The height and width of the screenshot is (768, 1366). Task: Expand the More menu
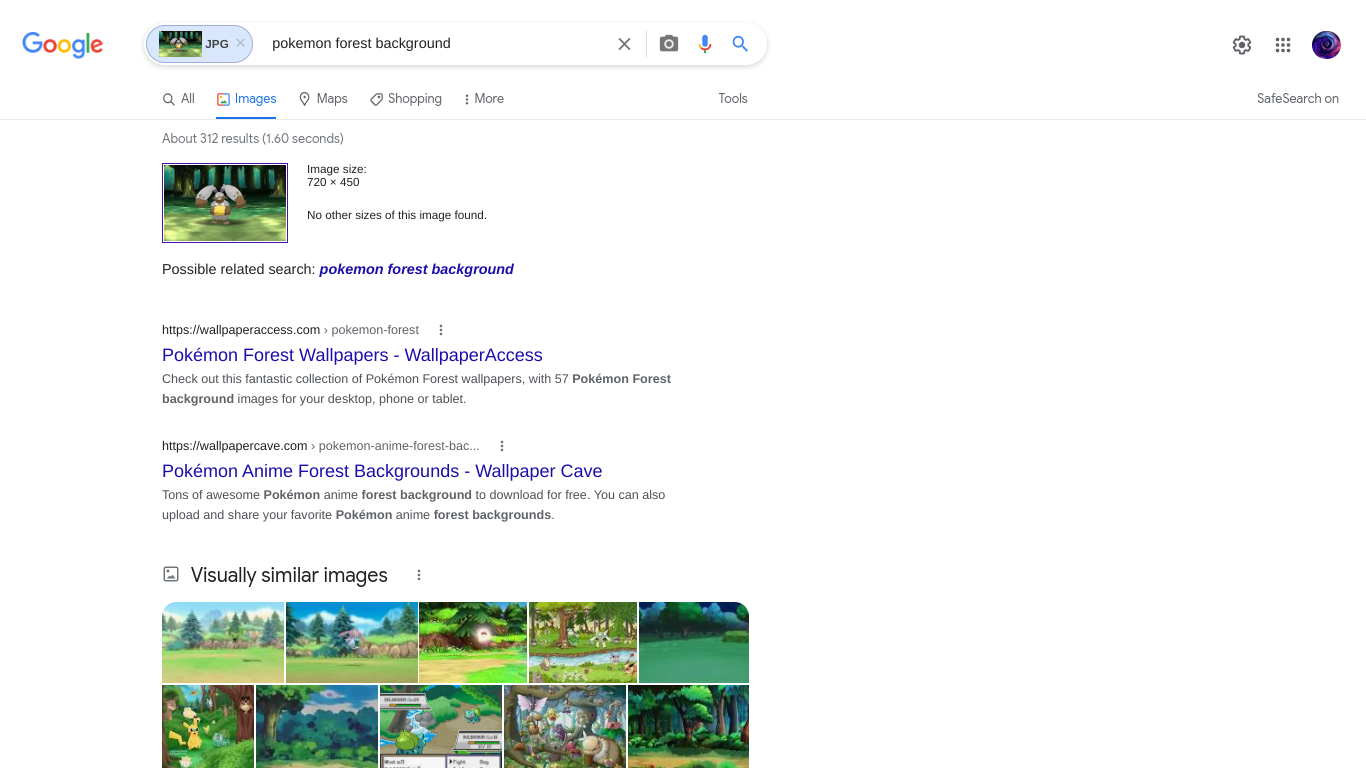(483, 99)
